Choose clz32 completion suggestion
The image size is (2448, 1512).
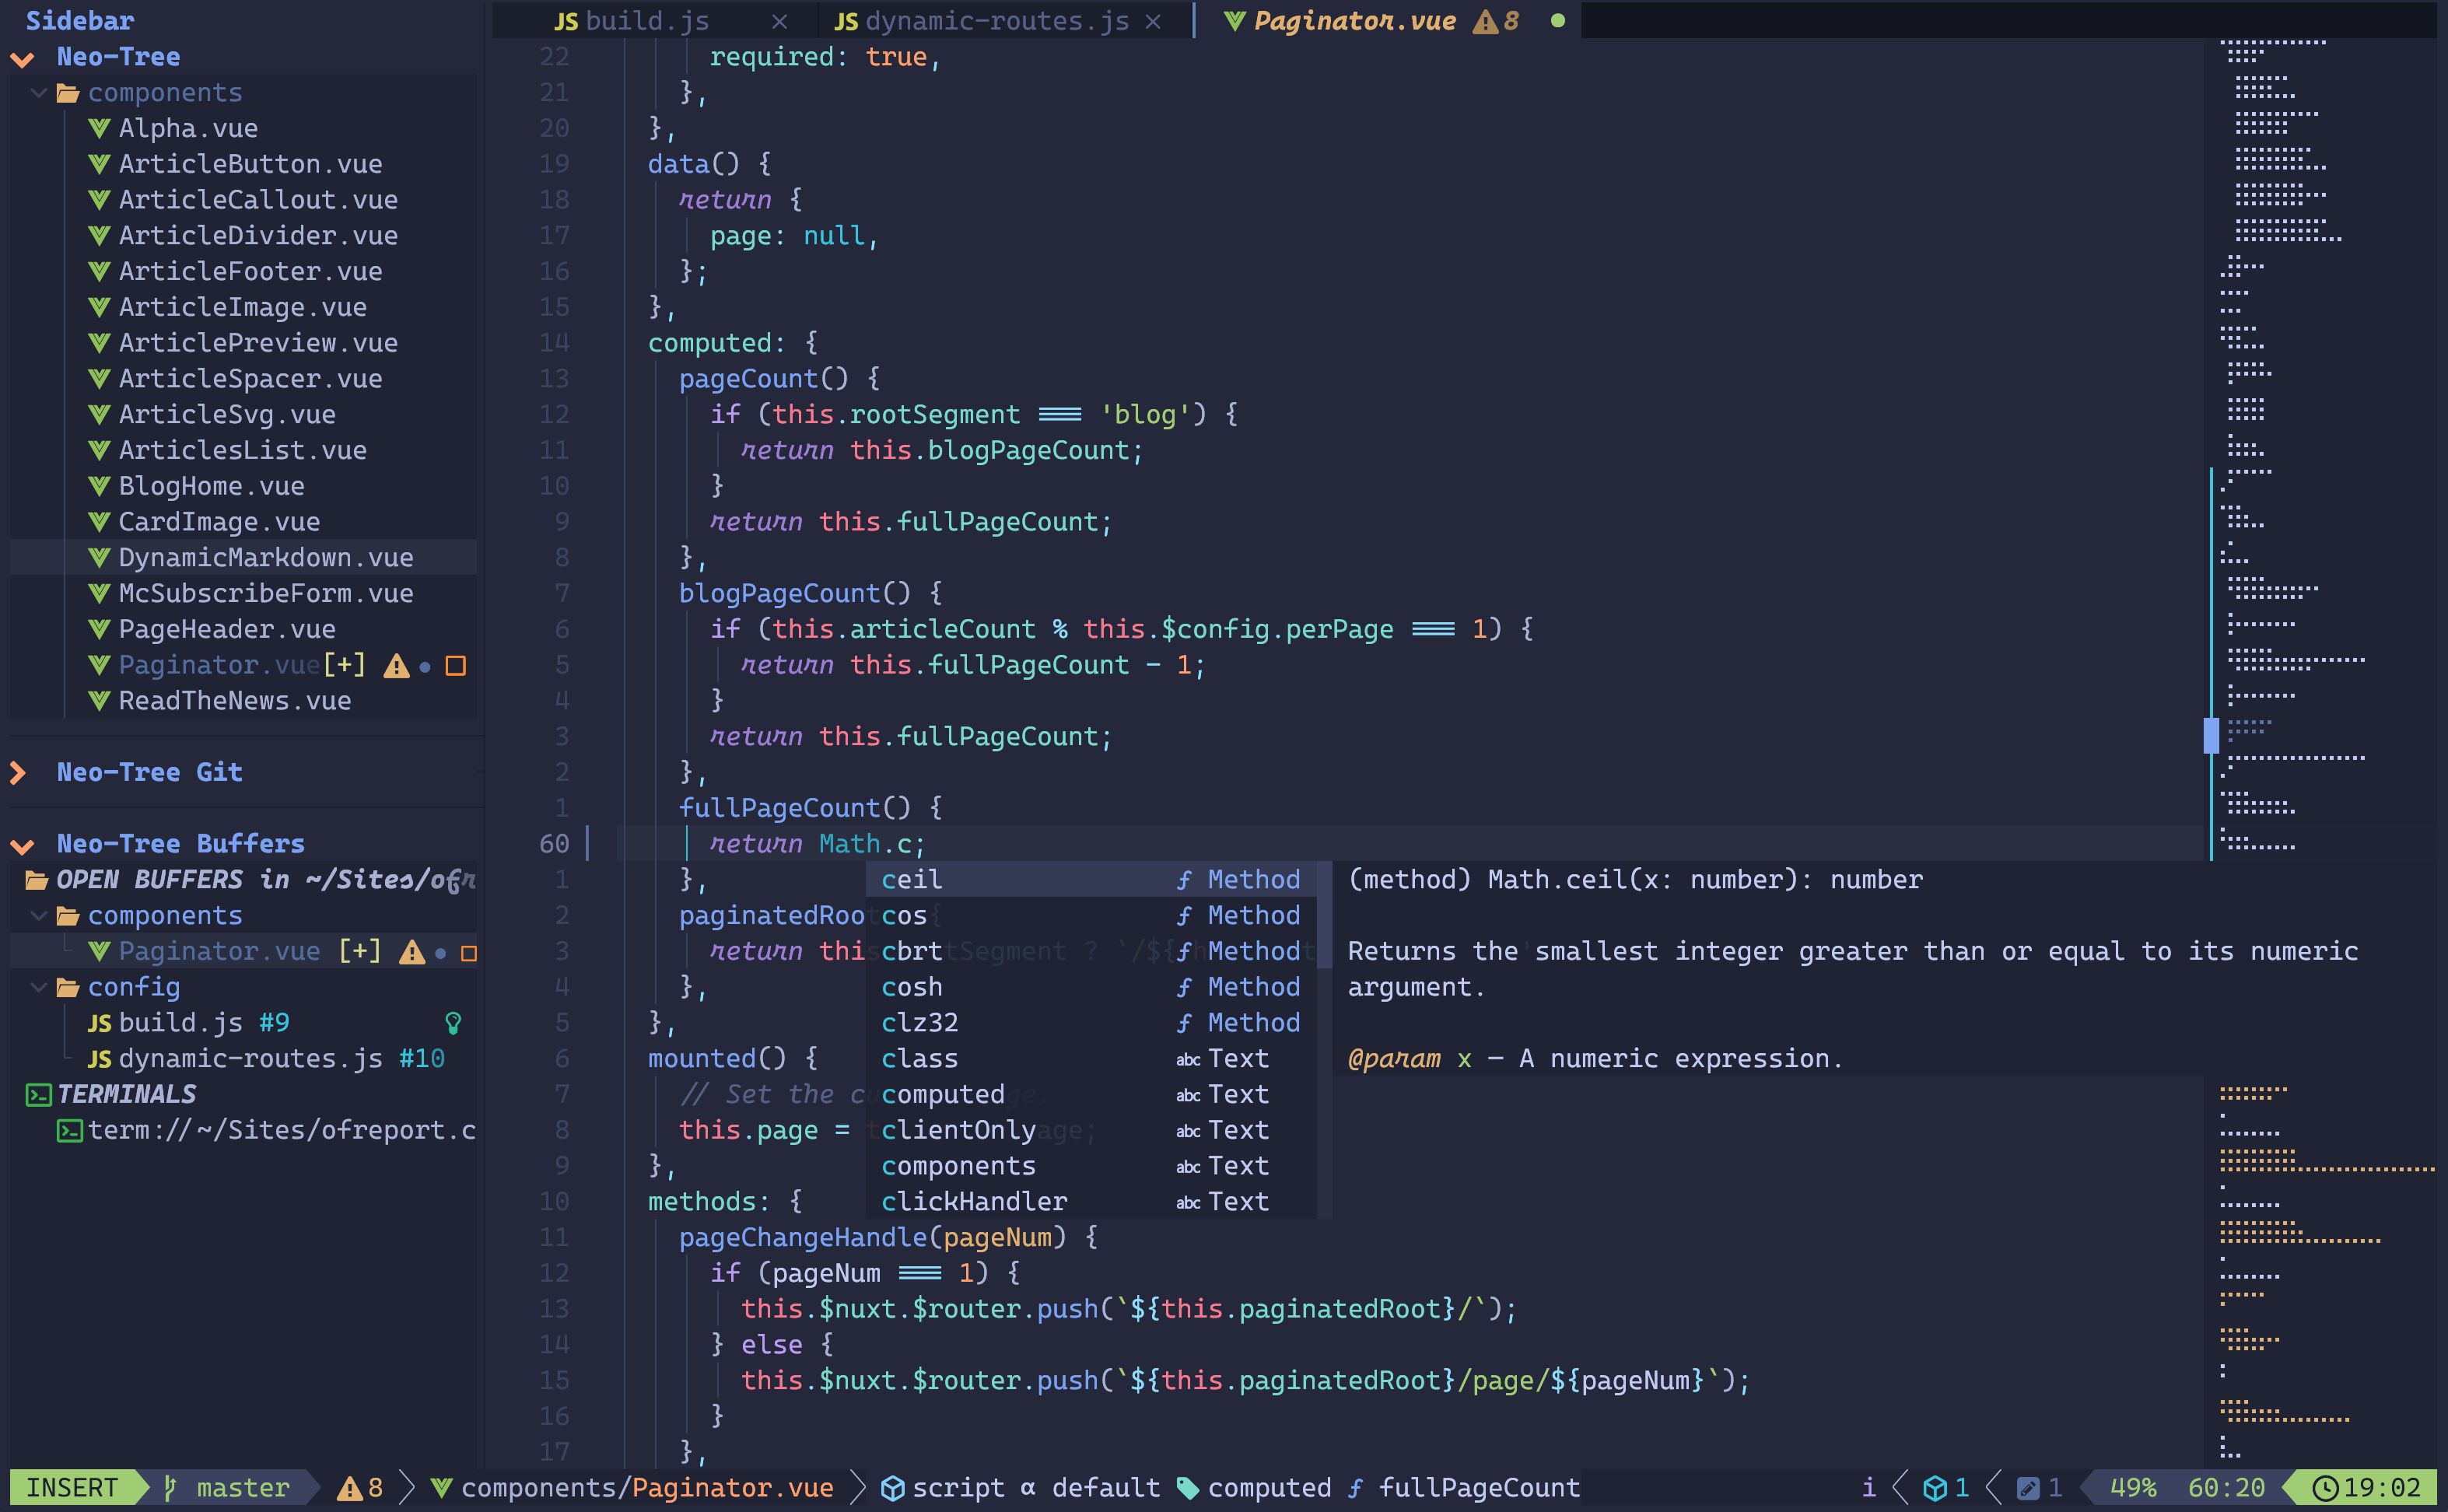click(1091, 1024)
